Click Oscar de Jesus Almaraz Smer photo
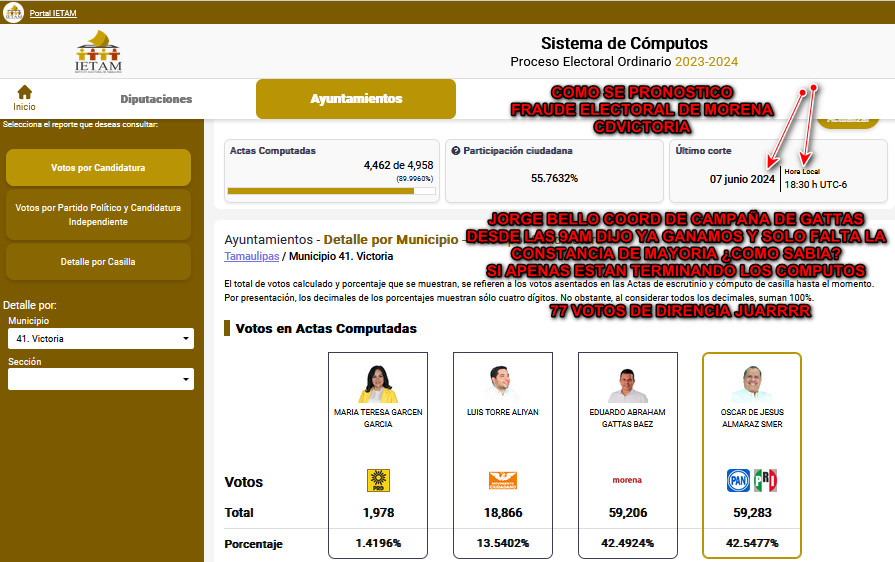Screen dimensions: 895x562 click(752, 384)
